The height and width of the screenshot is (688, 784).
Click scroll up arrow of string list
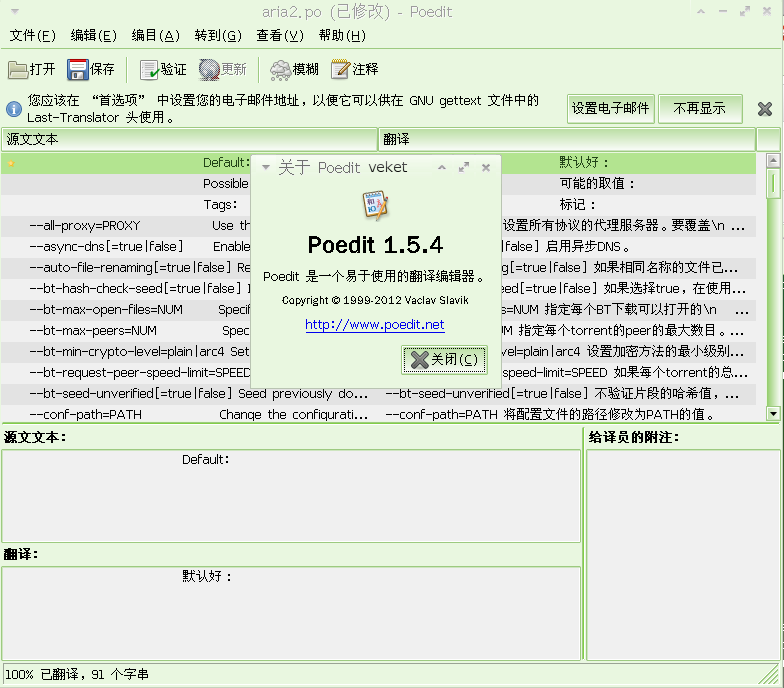click(773, 161)
